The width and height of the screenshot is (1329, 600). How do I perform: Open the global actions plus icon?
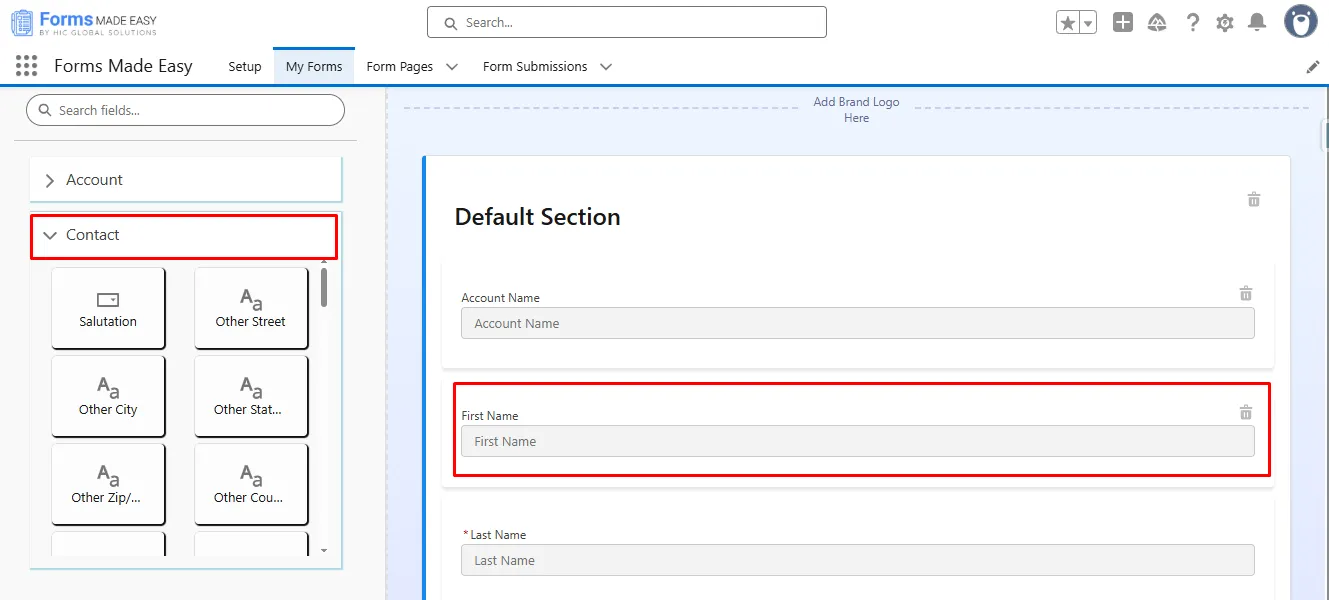(x=1123, y=23)
